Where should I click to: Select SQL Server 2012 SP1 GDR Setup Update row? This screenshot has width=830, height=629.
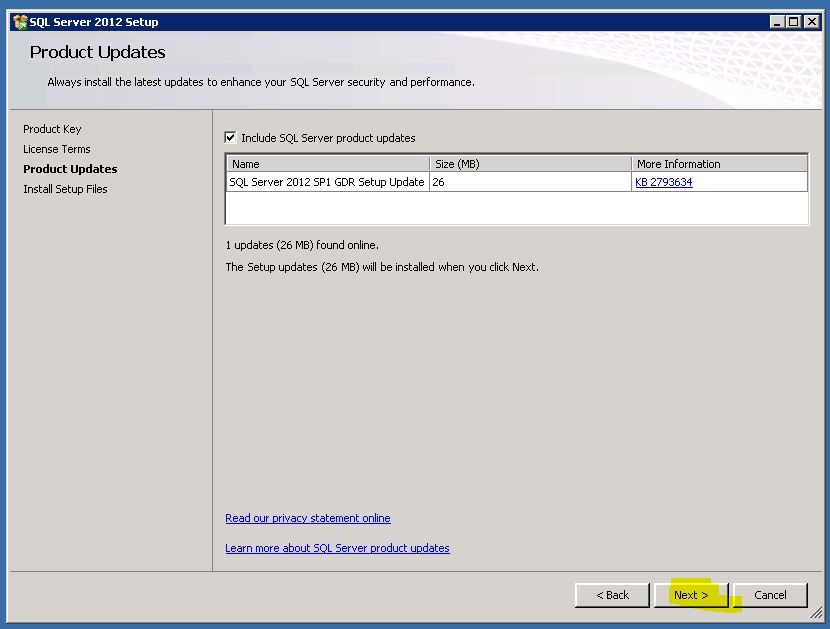pyautogui.click(x=517, y=182)
